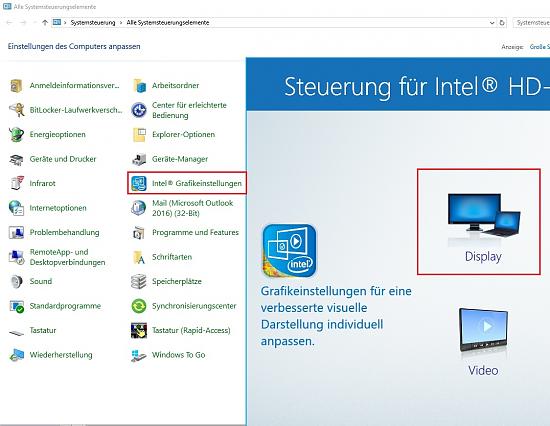This screenshot has height=426, width=550.
Task: Click the Explorer-Optionen icon
Action: 139,135
